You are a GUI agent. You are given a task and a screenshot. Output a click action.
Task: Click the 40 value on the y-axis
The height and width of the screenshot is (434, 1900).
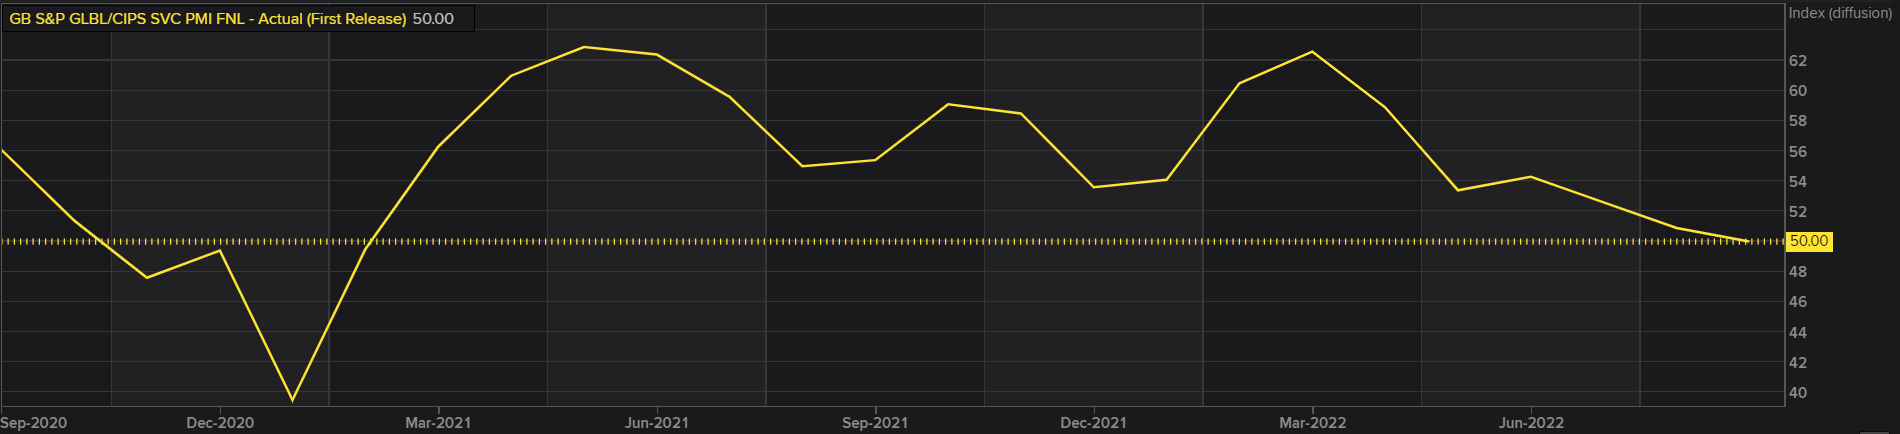point(1798,393)
